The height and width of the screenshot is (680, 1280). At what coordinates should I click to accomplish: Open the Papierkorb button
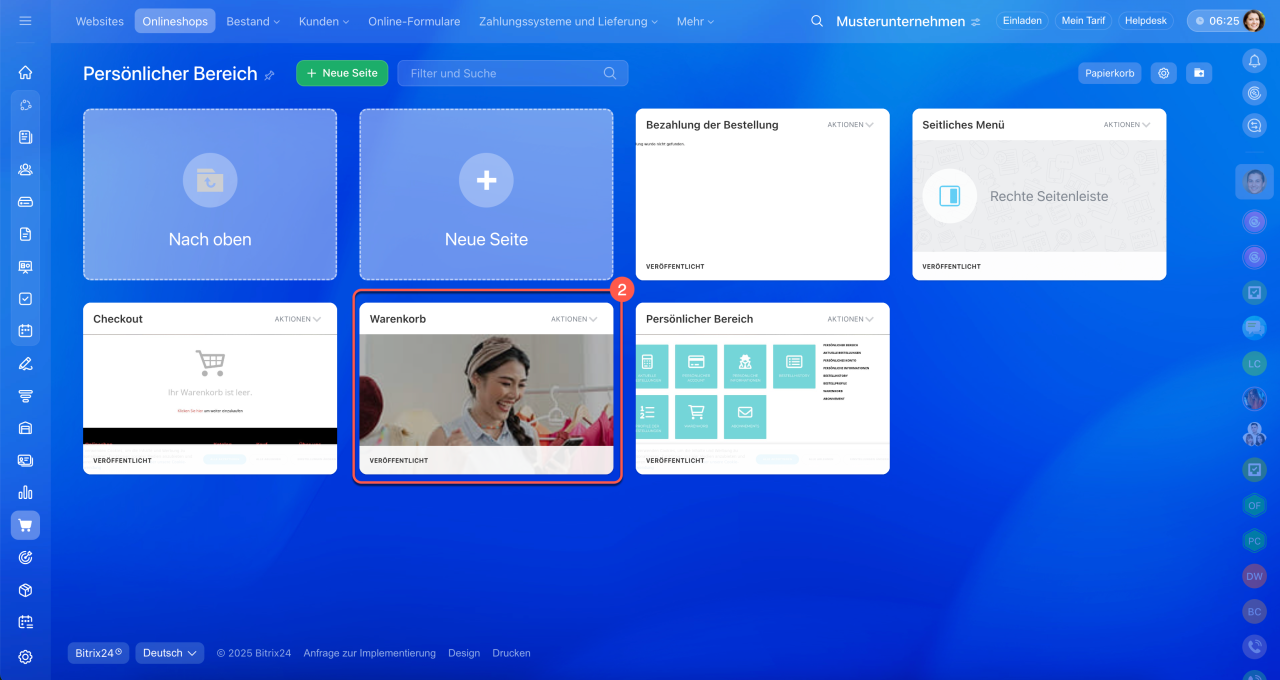[x=1110, y=73]
